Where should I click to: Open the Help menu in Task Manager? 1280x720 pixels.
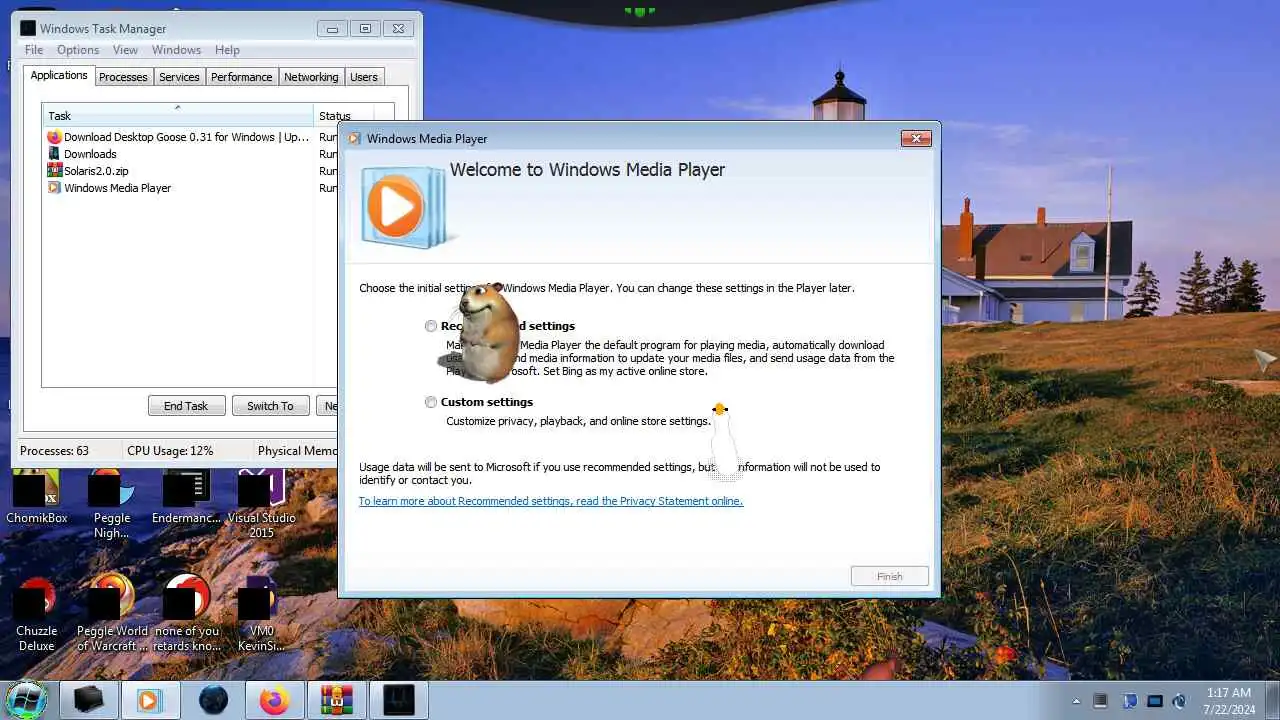[227, 50]
